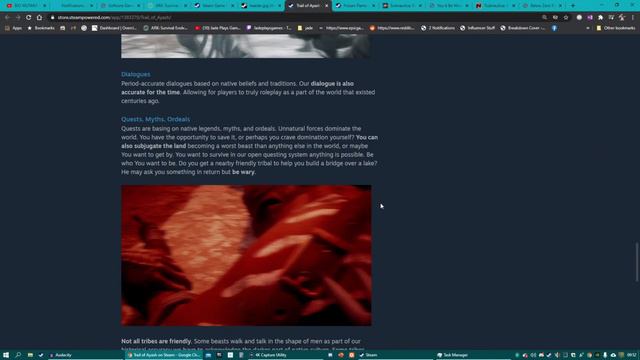
Task: Open the jadeplaysgames Twitch bookmark
Action: 269,28
